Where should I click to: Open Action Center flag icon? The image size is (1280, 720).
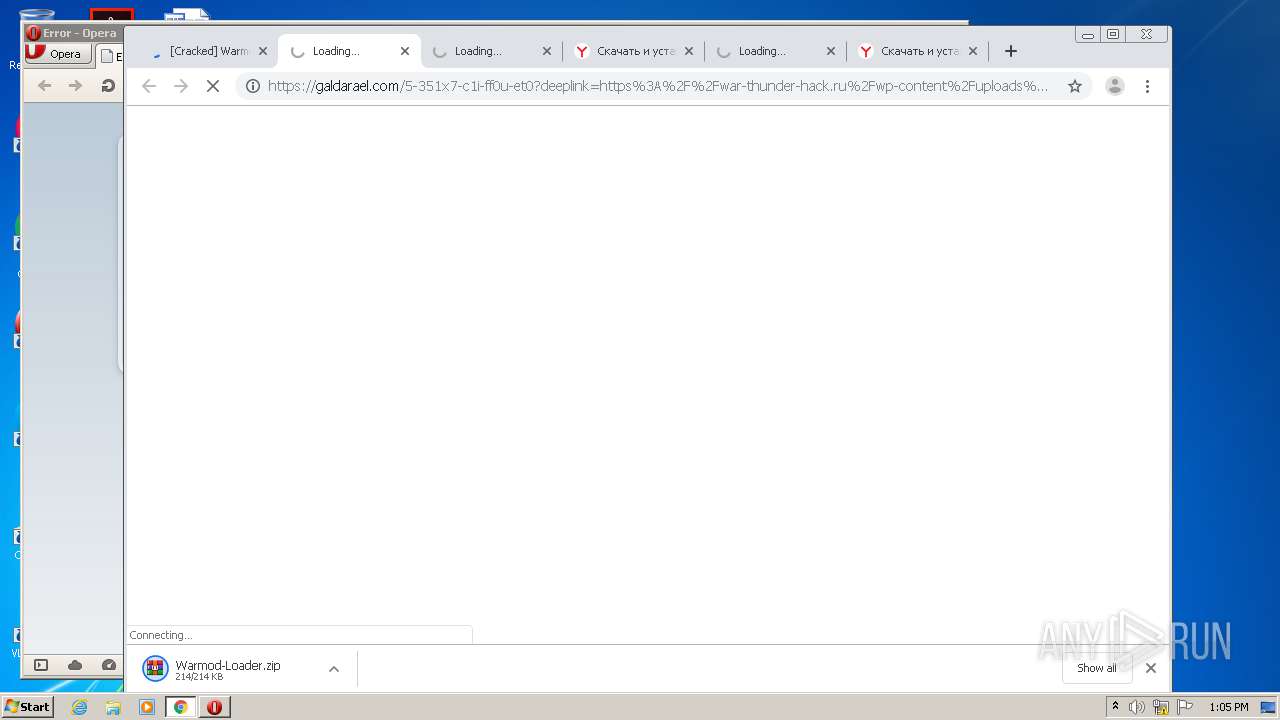tap(1185, 707)
